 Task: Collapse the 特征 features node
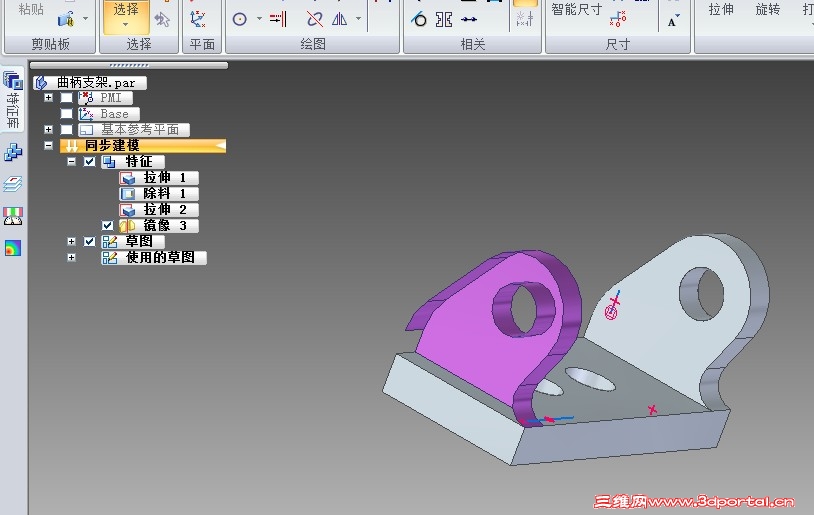click(71, 161)
